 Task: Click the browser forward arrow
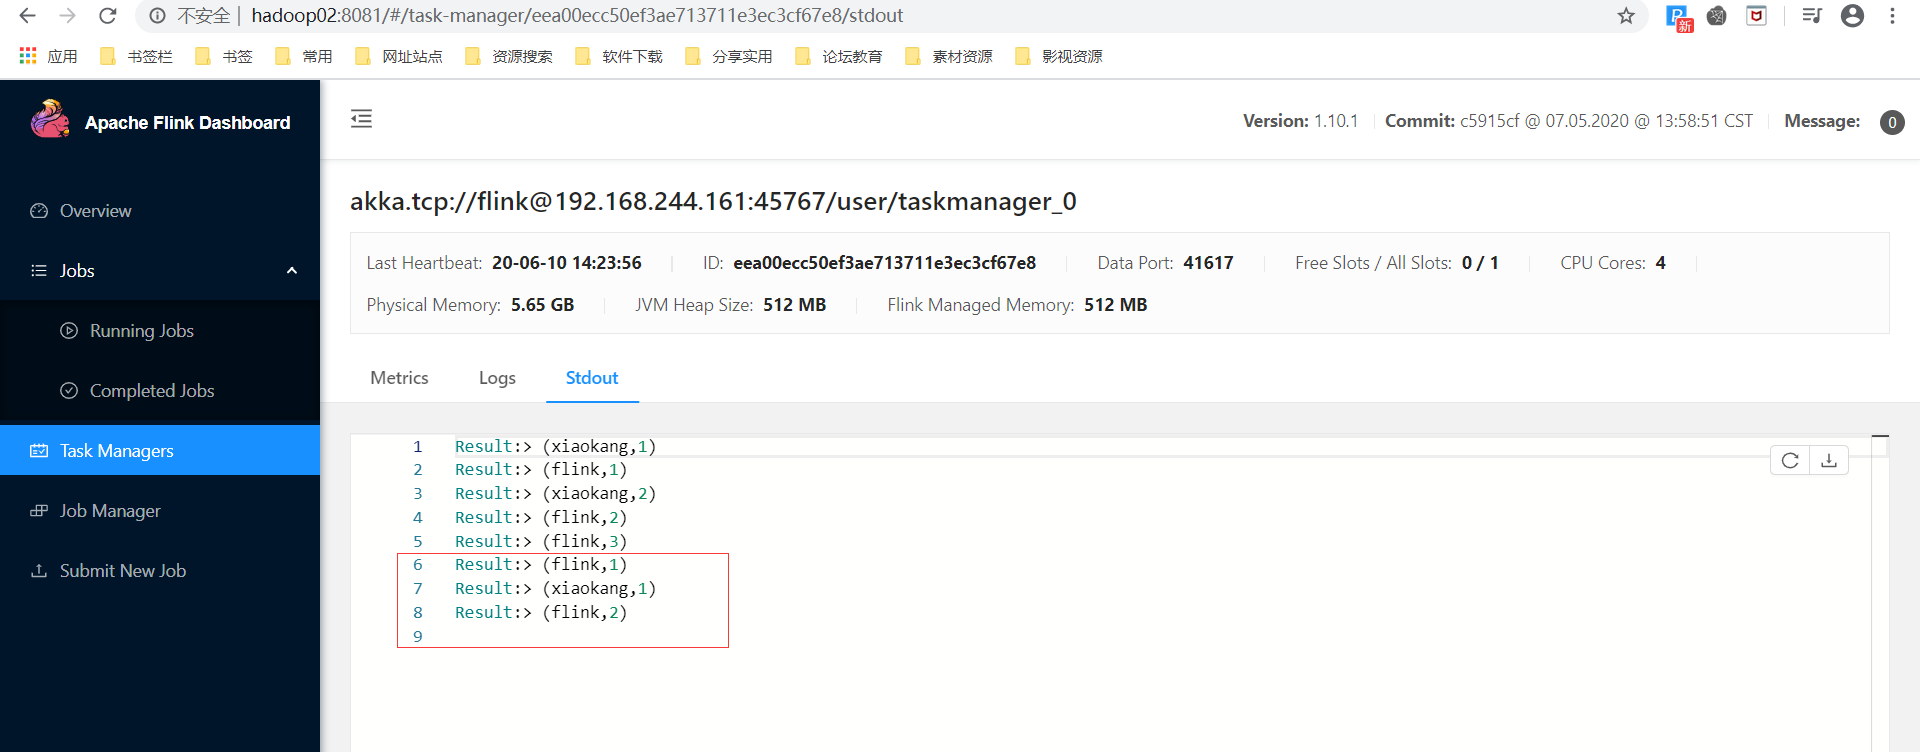pos(67,16)
